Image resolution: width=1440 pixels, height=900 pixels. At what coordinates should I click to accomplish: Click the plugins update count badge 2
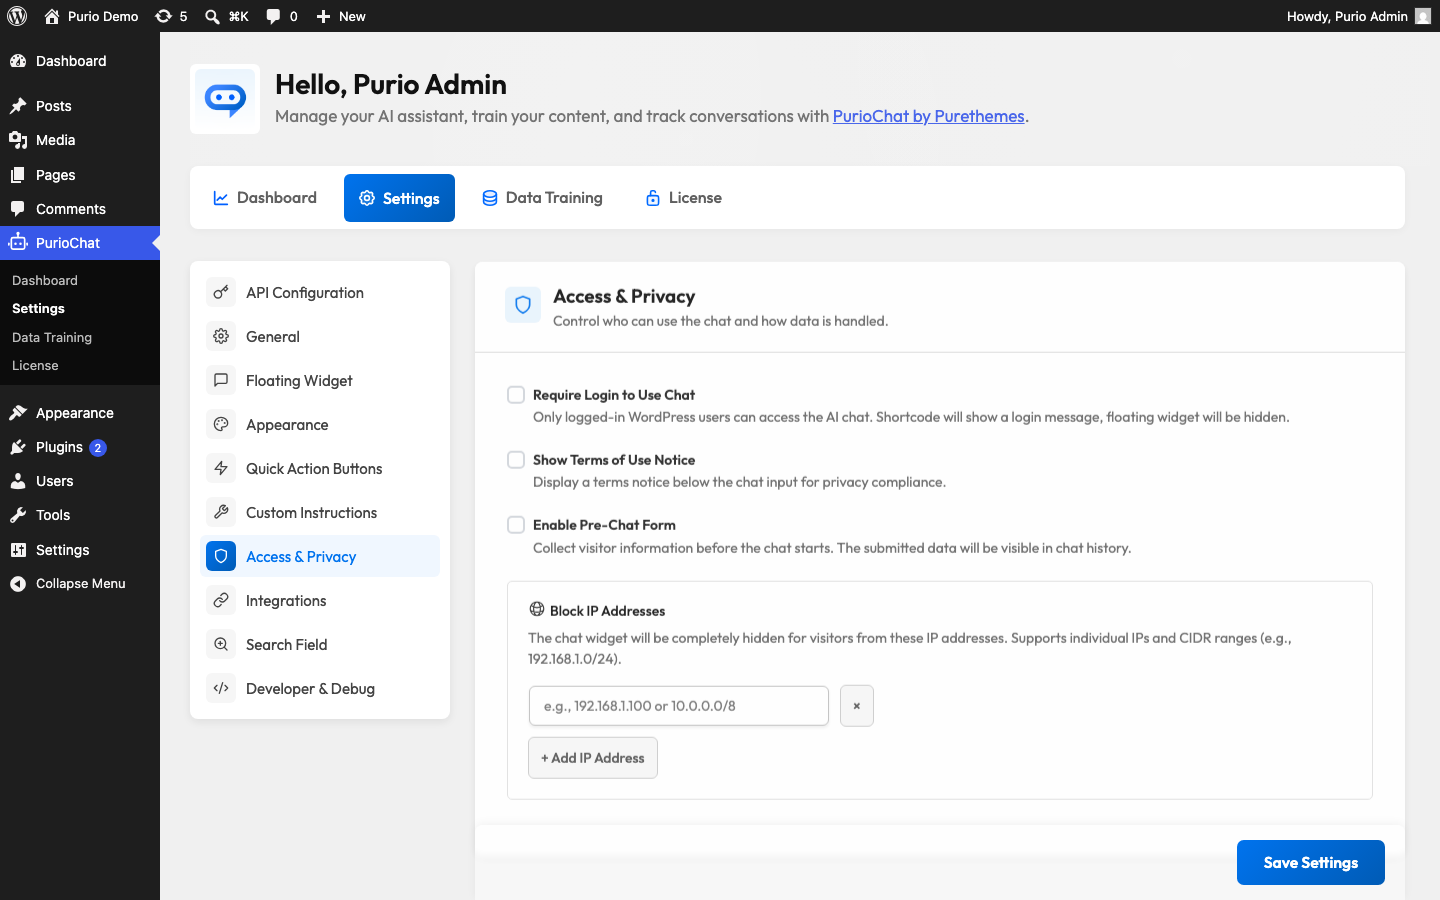[x=98, y=448]
